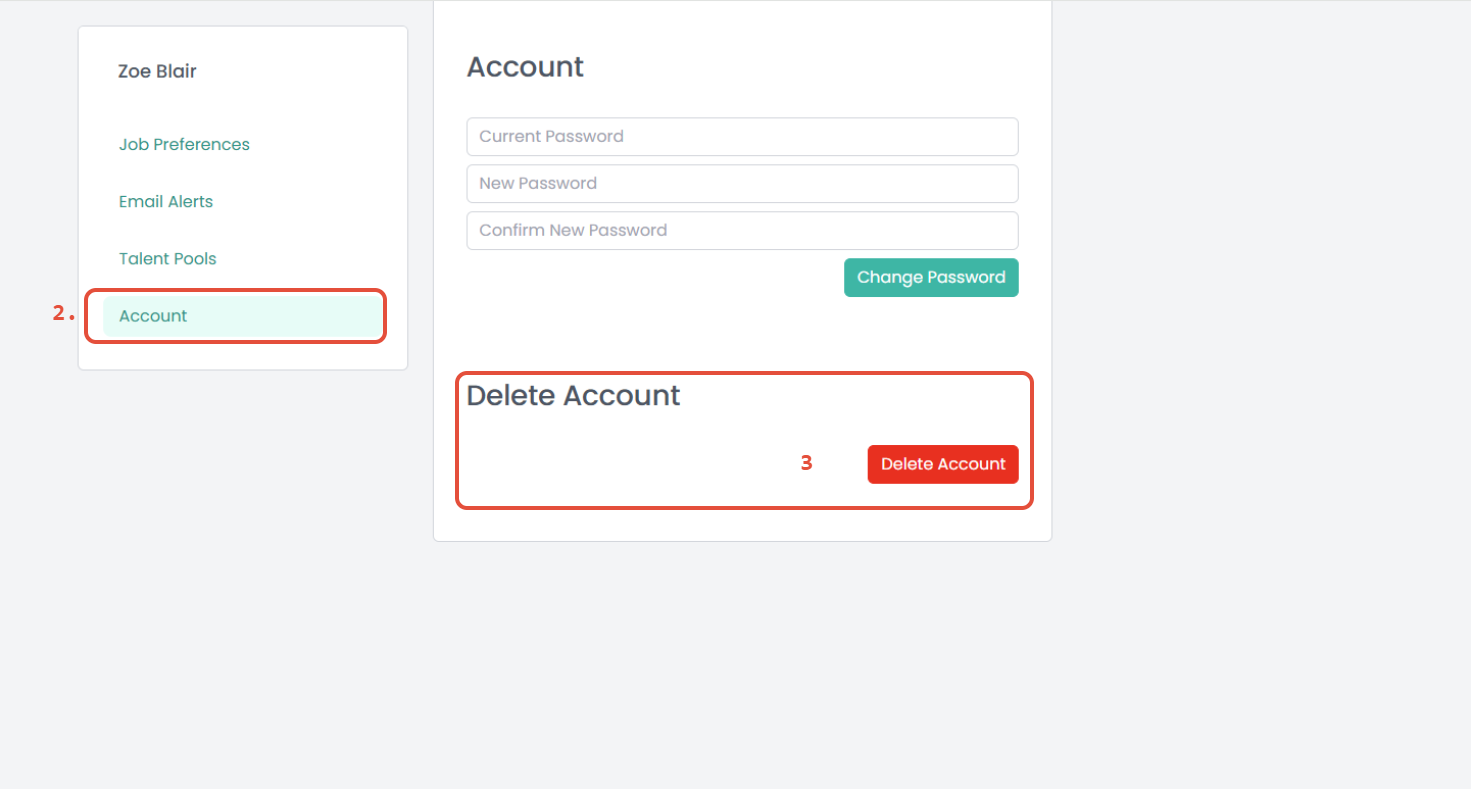1471x789 pixels.
Task: Click into the New Password field
Action: [x=742, y=184]
